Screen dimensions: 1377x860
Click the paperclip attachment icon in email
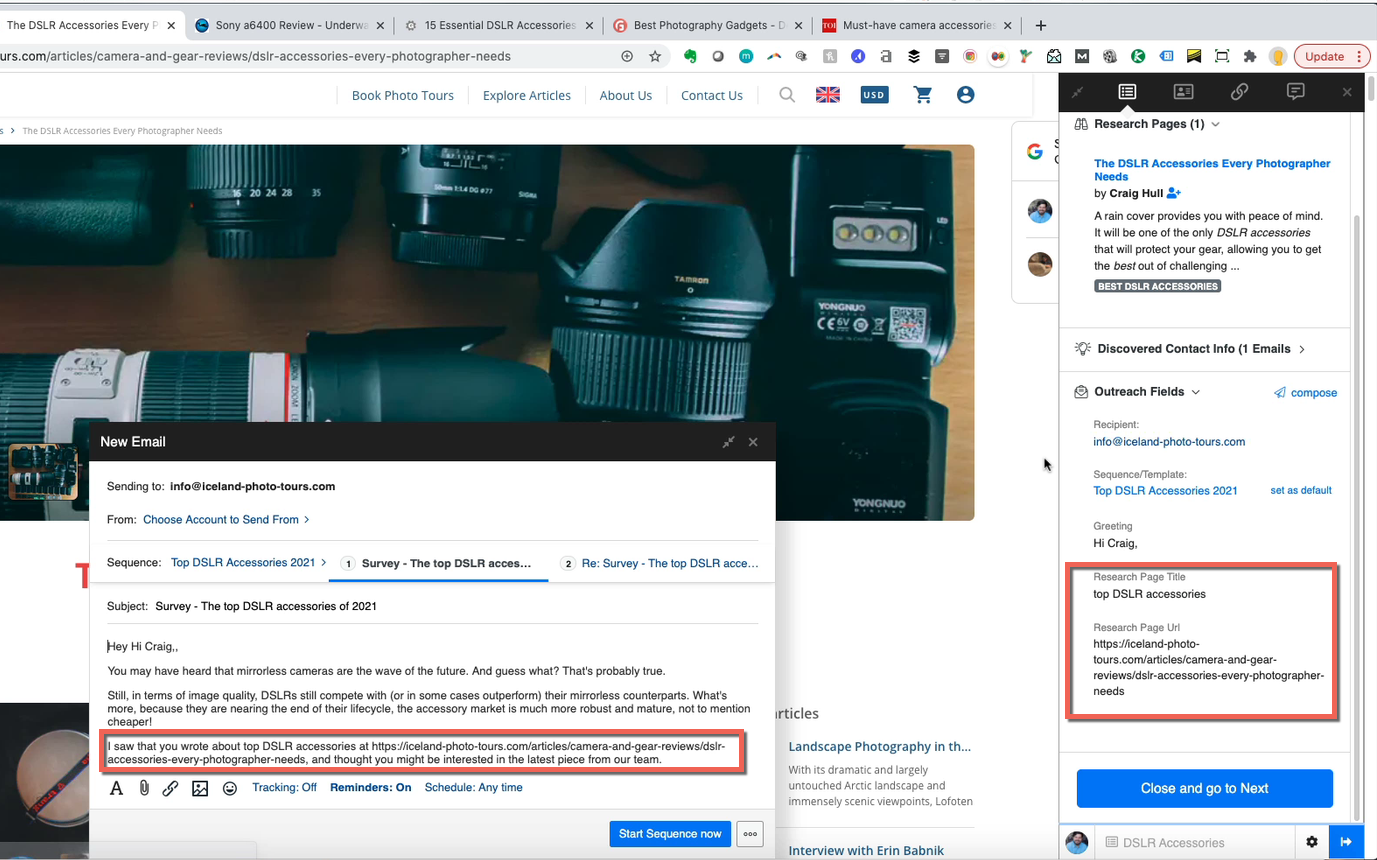click(144, 788)
